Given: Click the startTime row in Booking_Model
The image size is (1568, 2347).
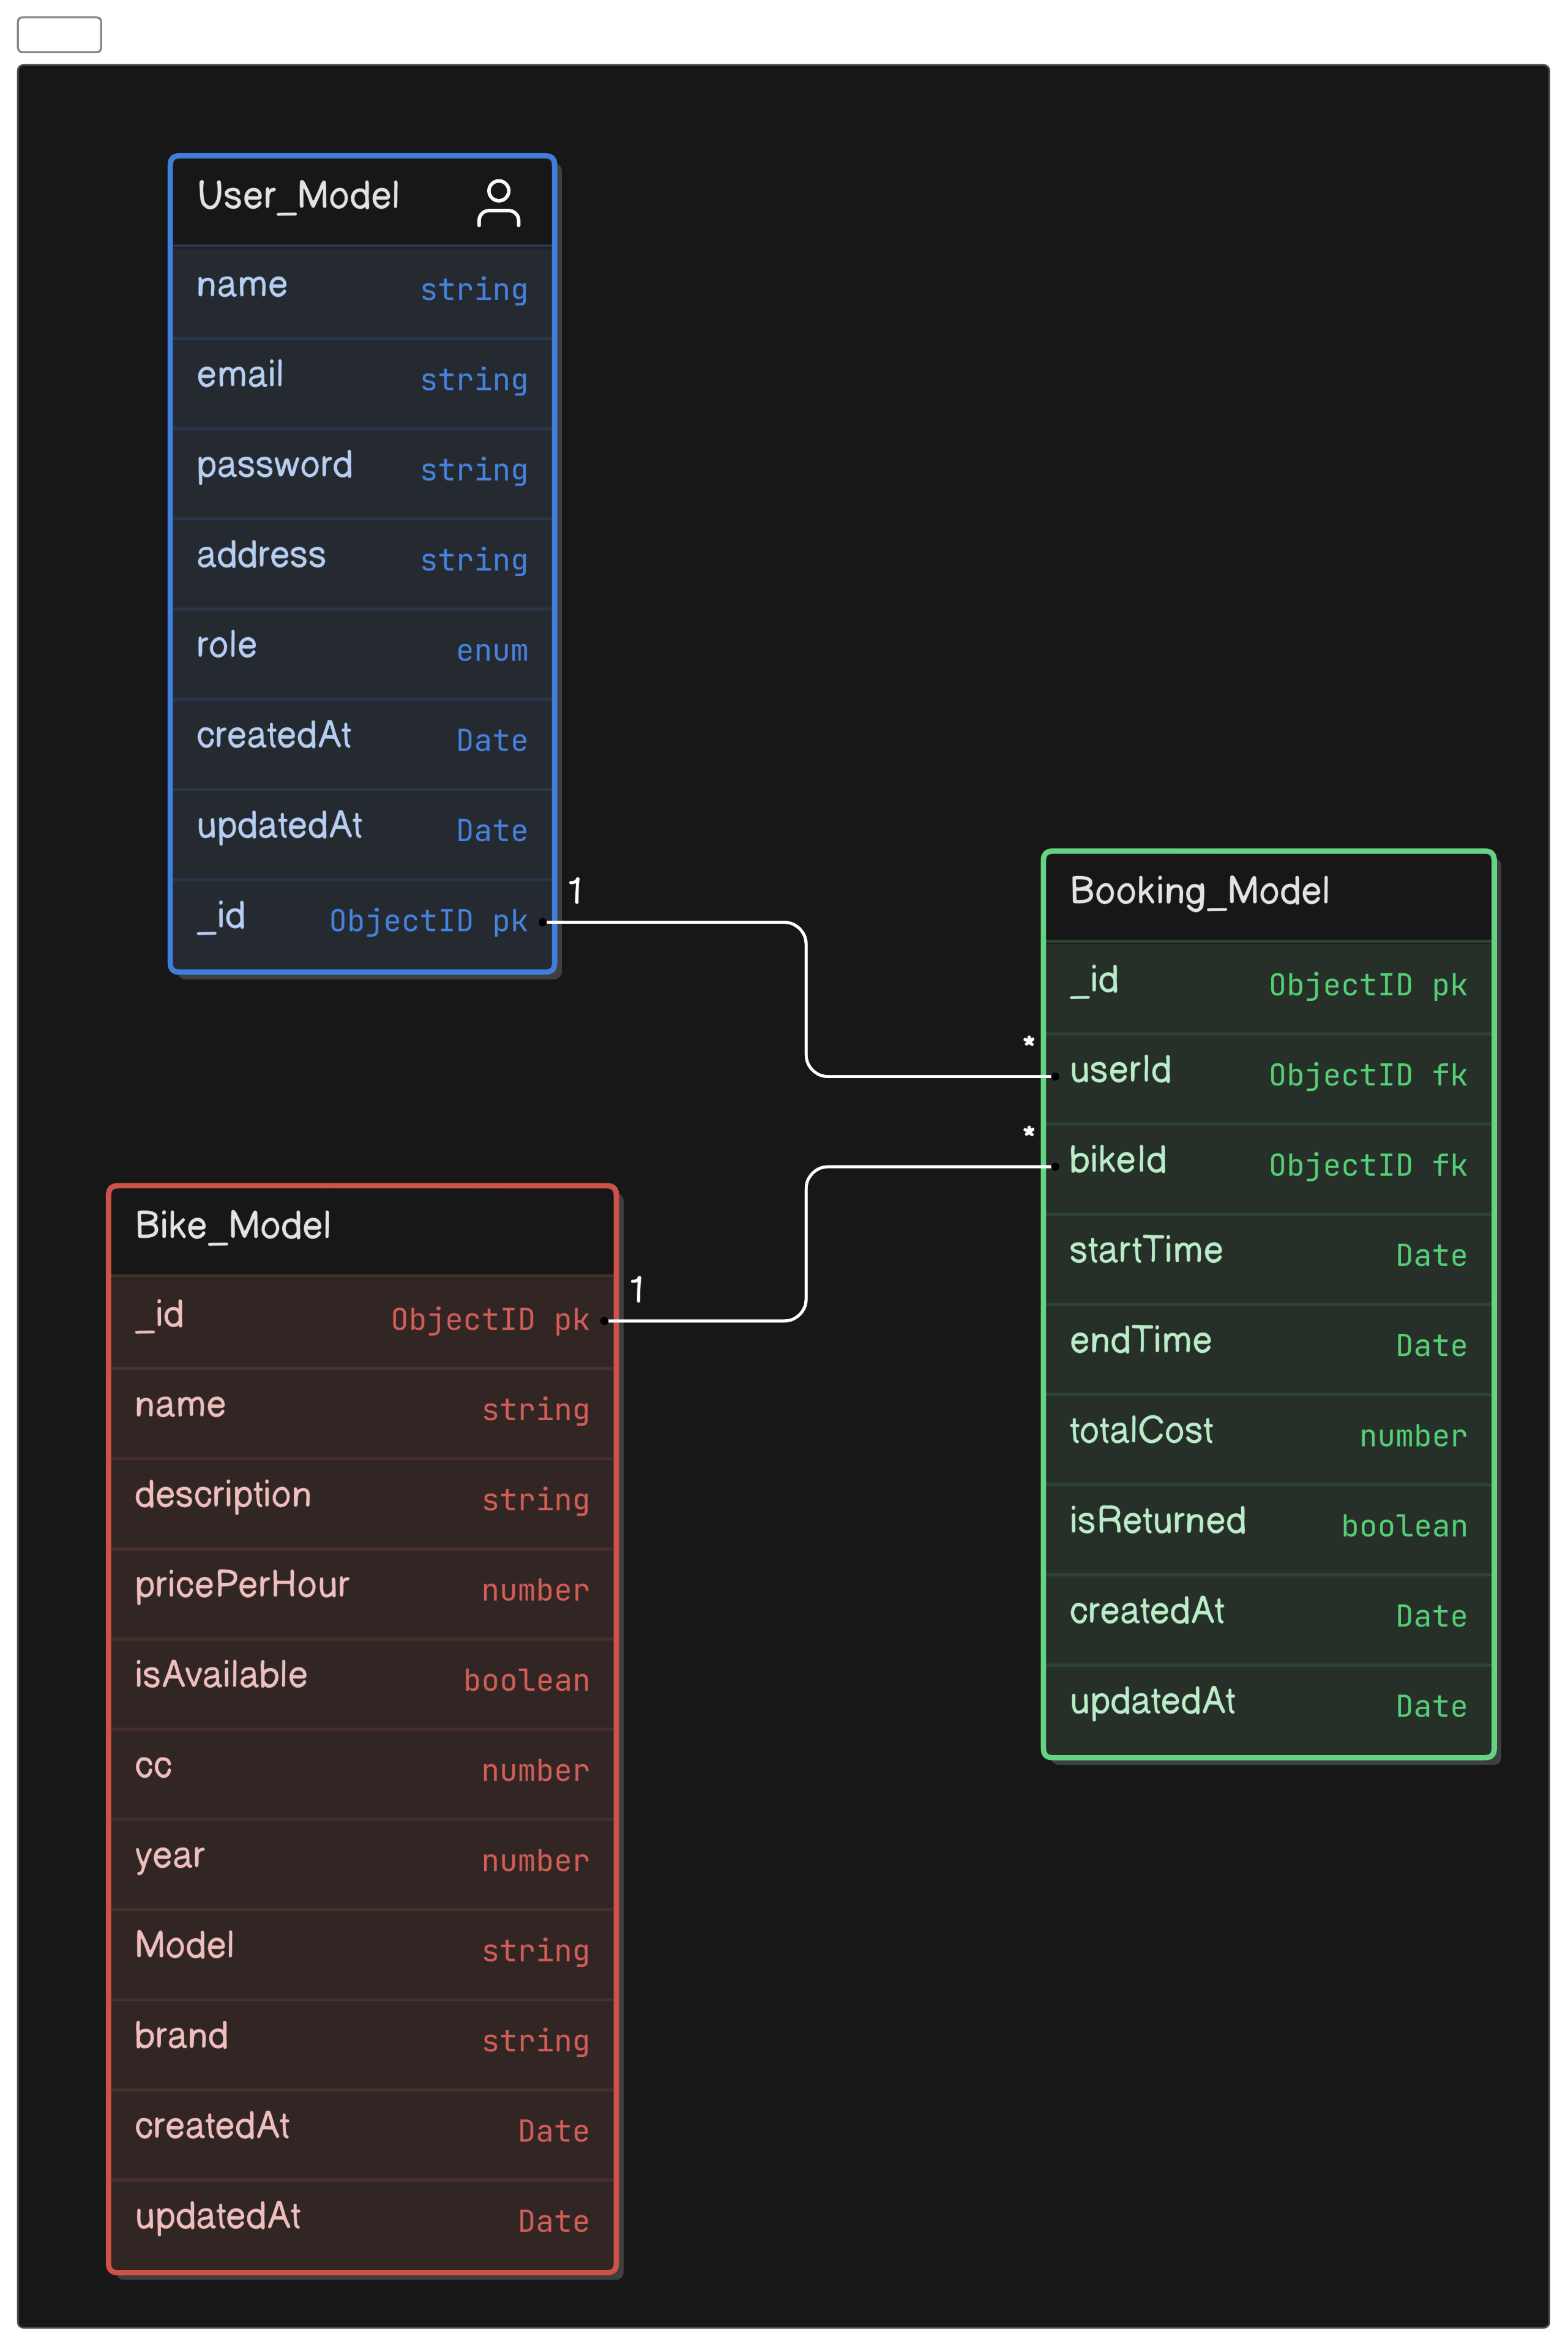Looking at the screenshot, I should point(1267,1252).
